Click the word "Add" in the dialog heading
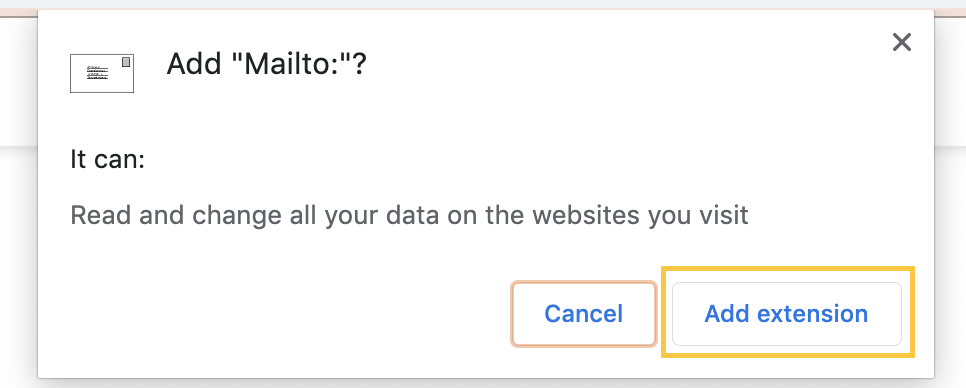The image size is (966, 388). [194, 63]
